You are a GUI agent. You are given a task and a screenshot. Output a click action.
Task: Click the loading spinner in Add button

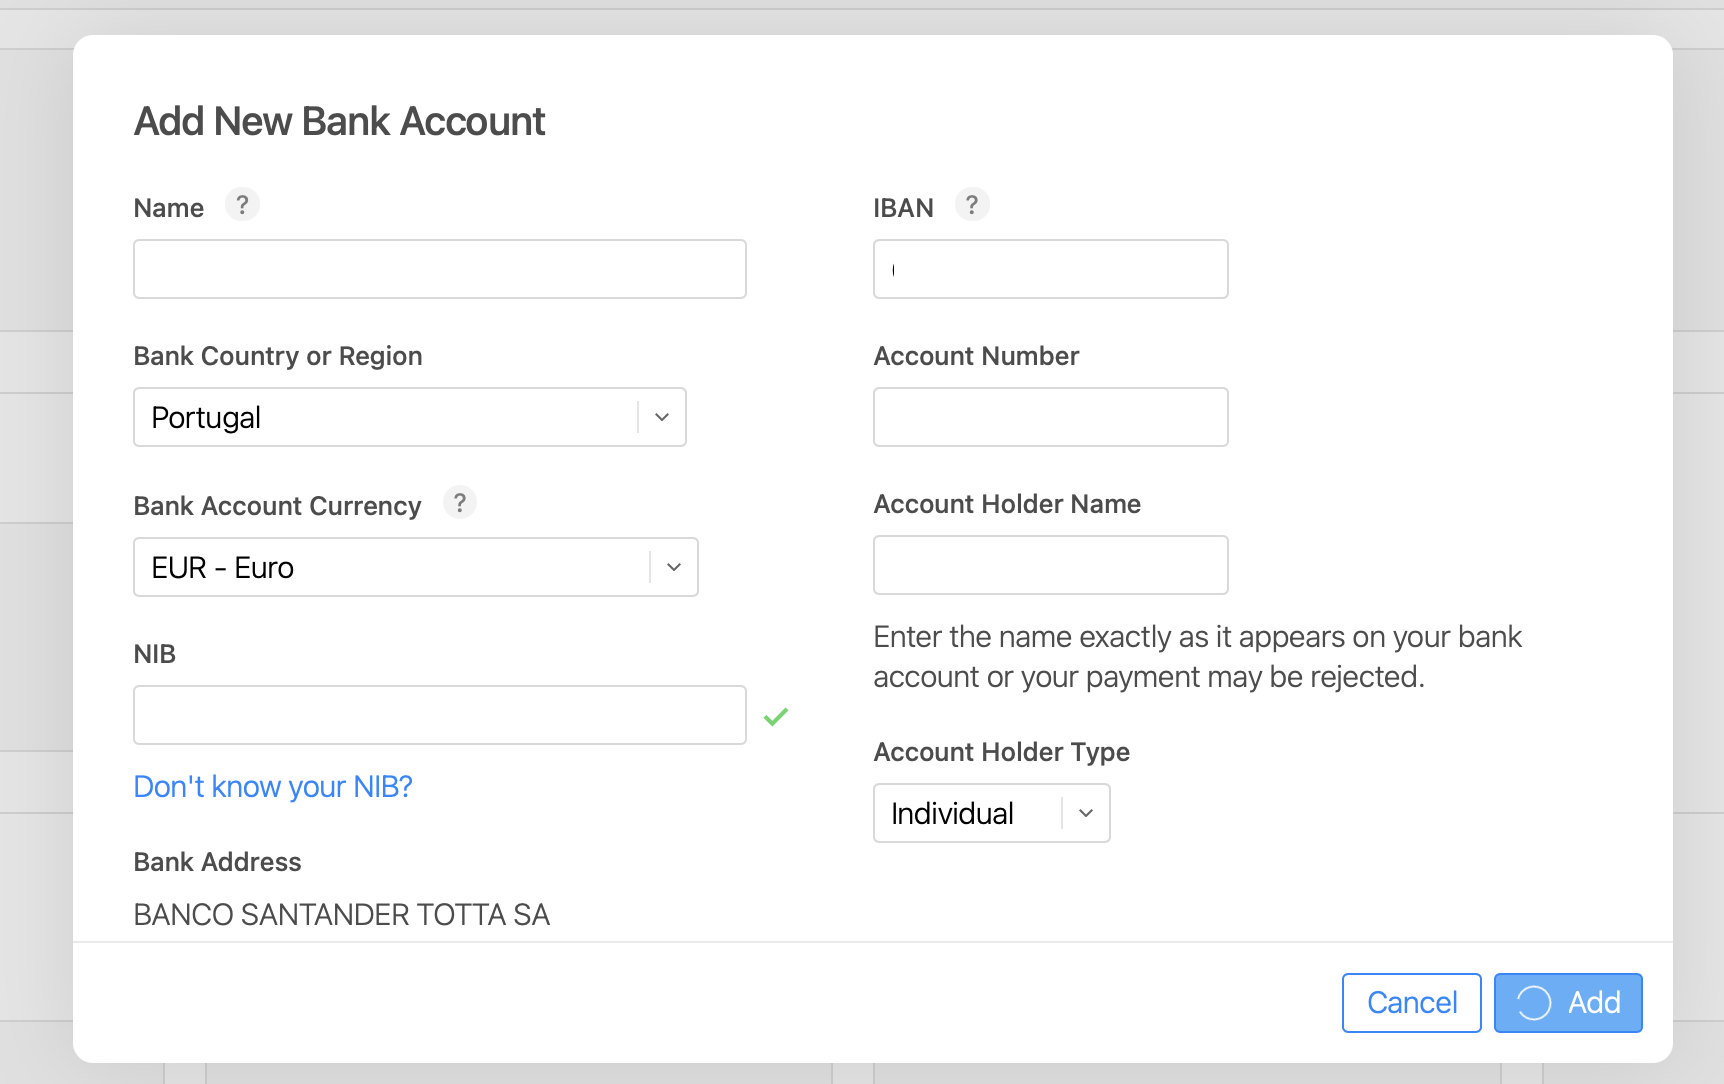point(1533,1003)
